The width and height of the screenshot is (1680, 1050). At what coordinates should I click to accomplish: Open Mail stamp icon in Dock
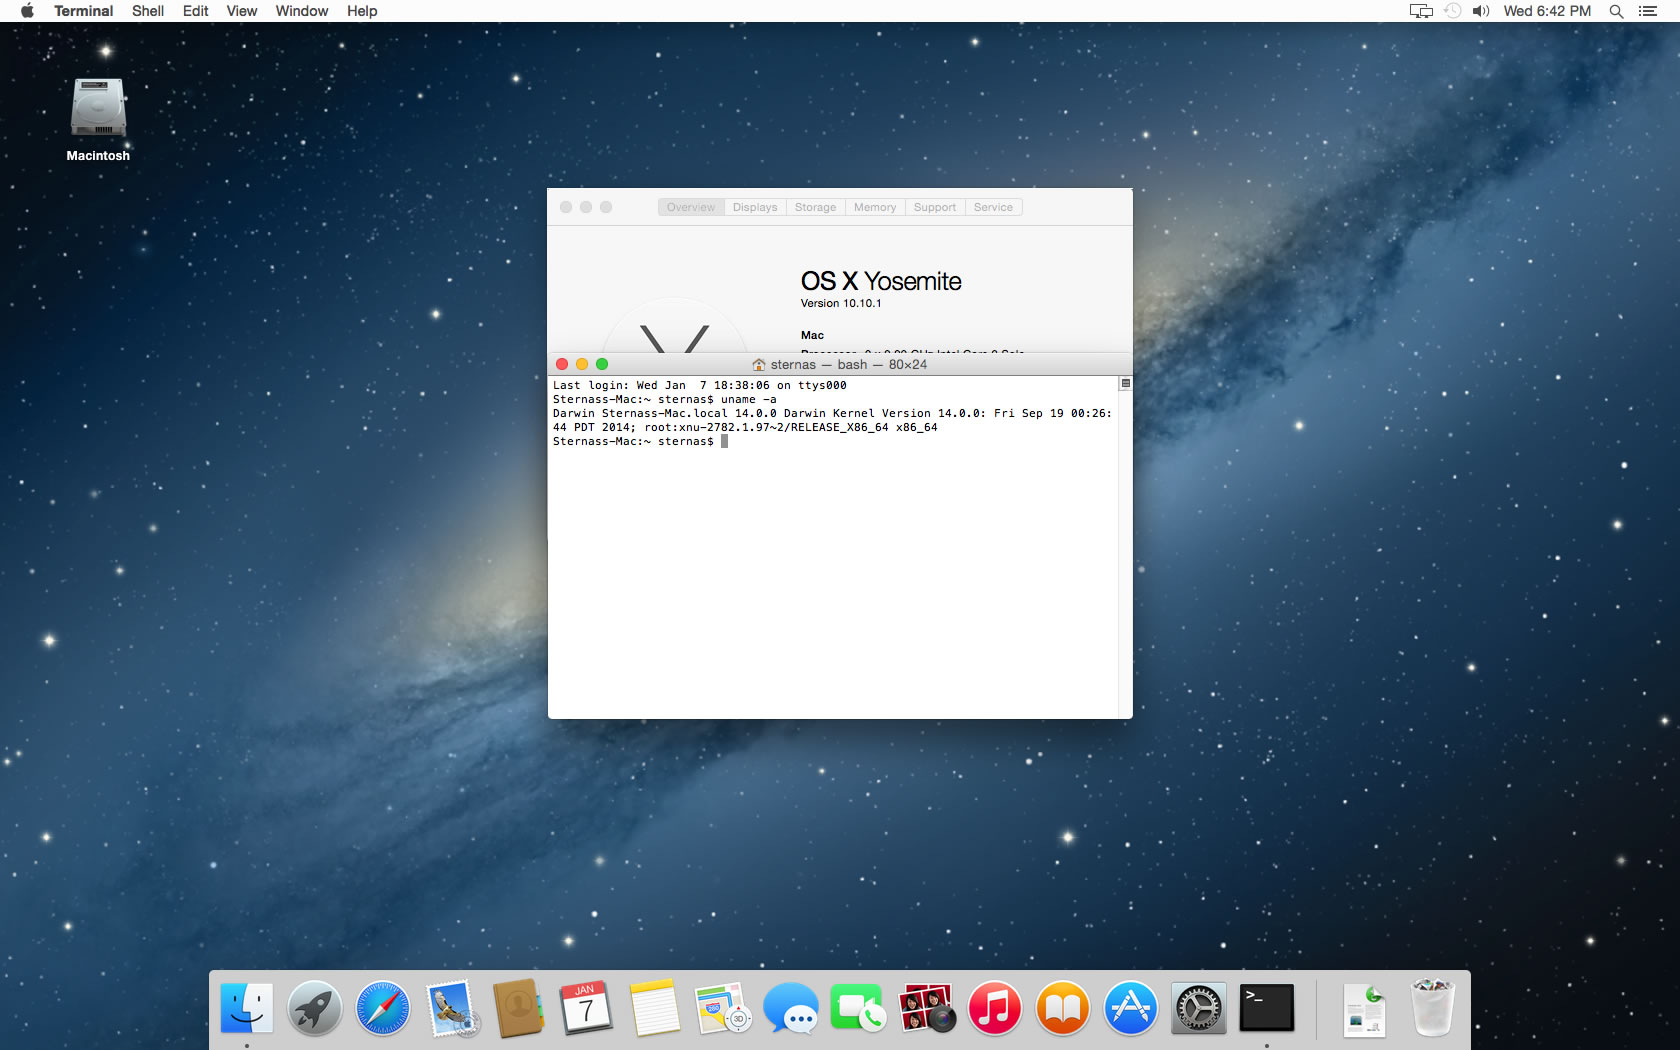click(x=452, y=1008)
